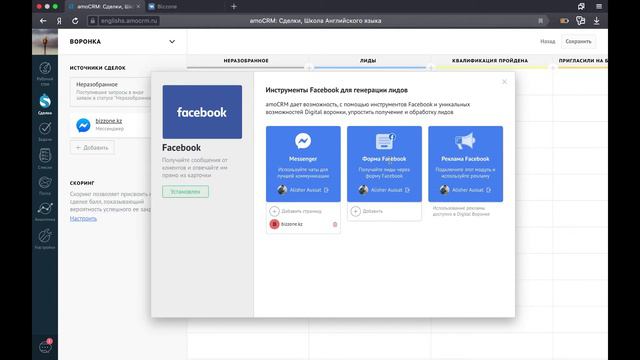The width and height of the screenshot is (640, 360).
Task: Click the Назад link at top right
Action: [547, 41]
